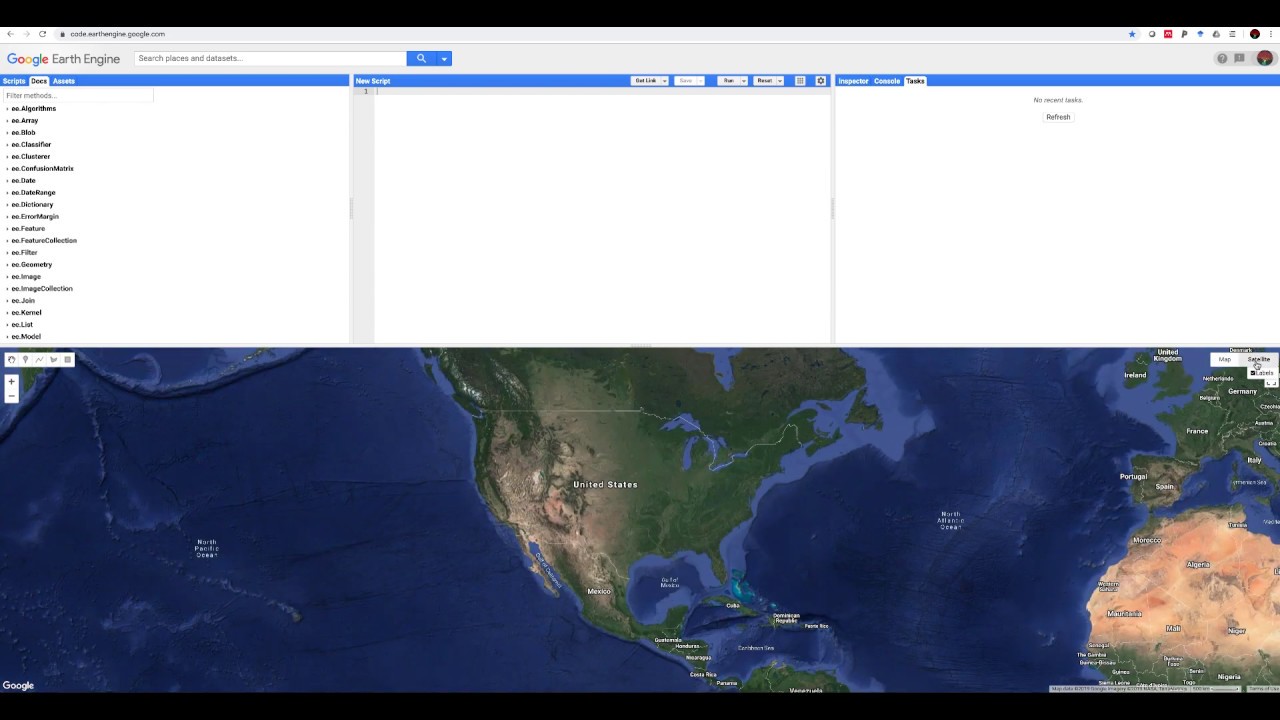Select the draw line tool
This screenshot has height=720, width=1280.
[39, 360]
